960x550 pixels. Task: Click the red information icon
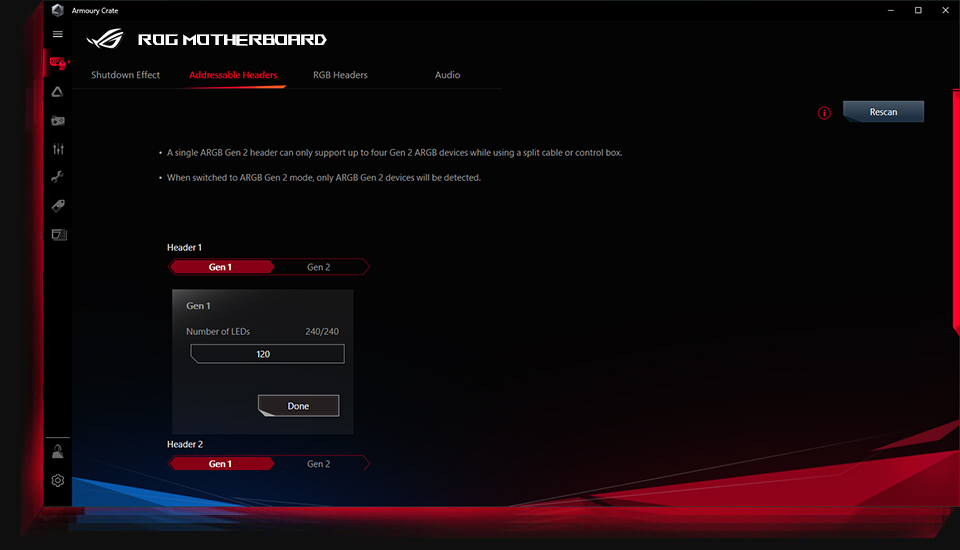click(824, 113)
